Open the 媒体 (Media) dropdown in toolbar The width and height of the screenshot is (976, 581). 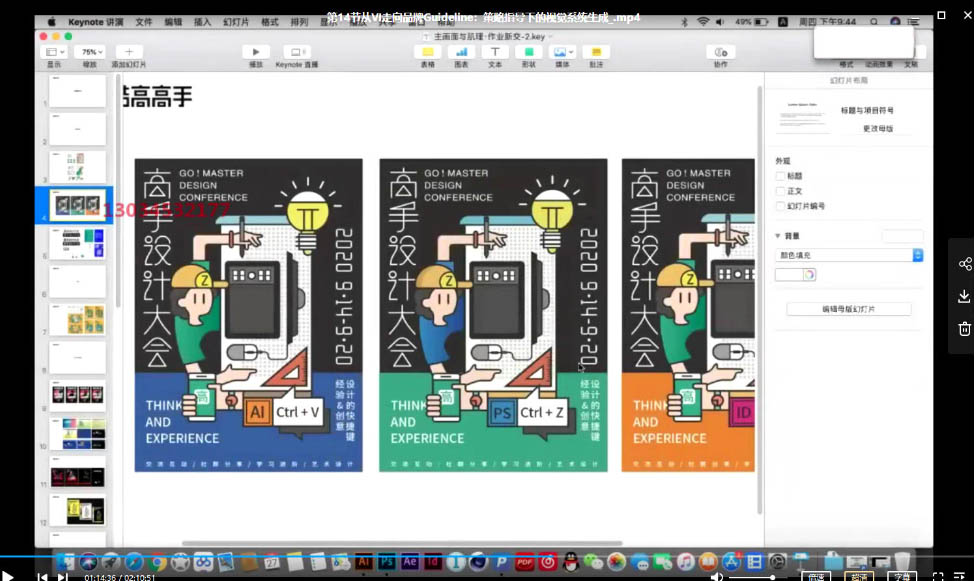pyautogui.click(x=563, y=52)
